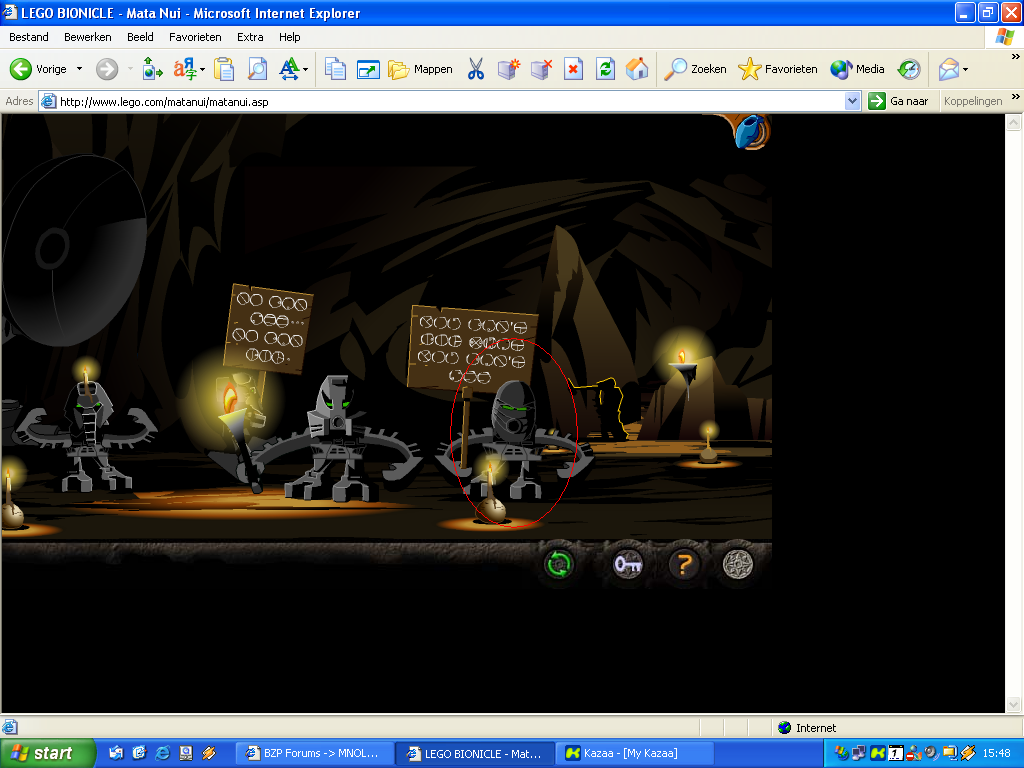
Task: Open Print Preview magnifier page icon
Action: (x=257, y=69)
